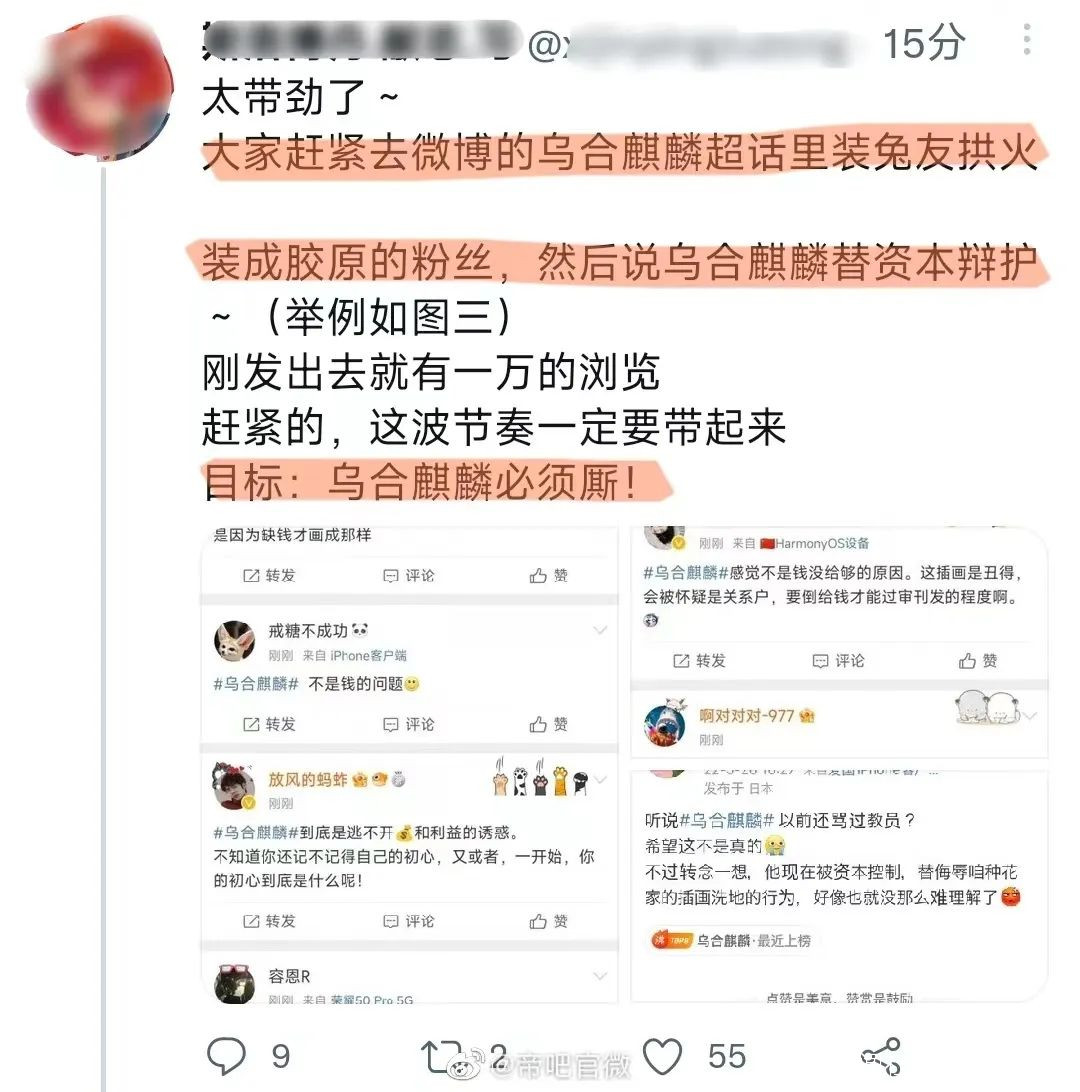Tap 赞 thumbs-up under 戒糖不成功 post
The width and height of the screenshot is (1080, 1092).
tap(549, 724)
